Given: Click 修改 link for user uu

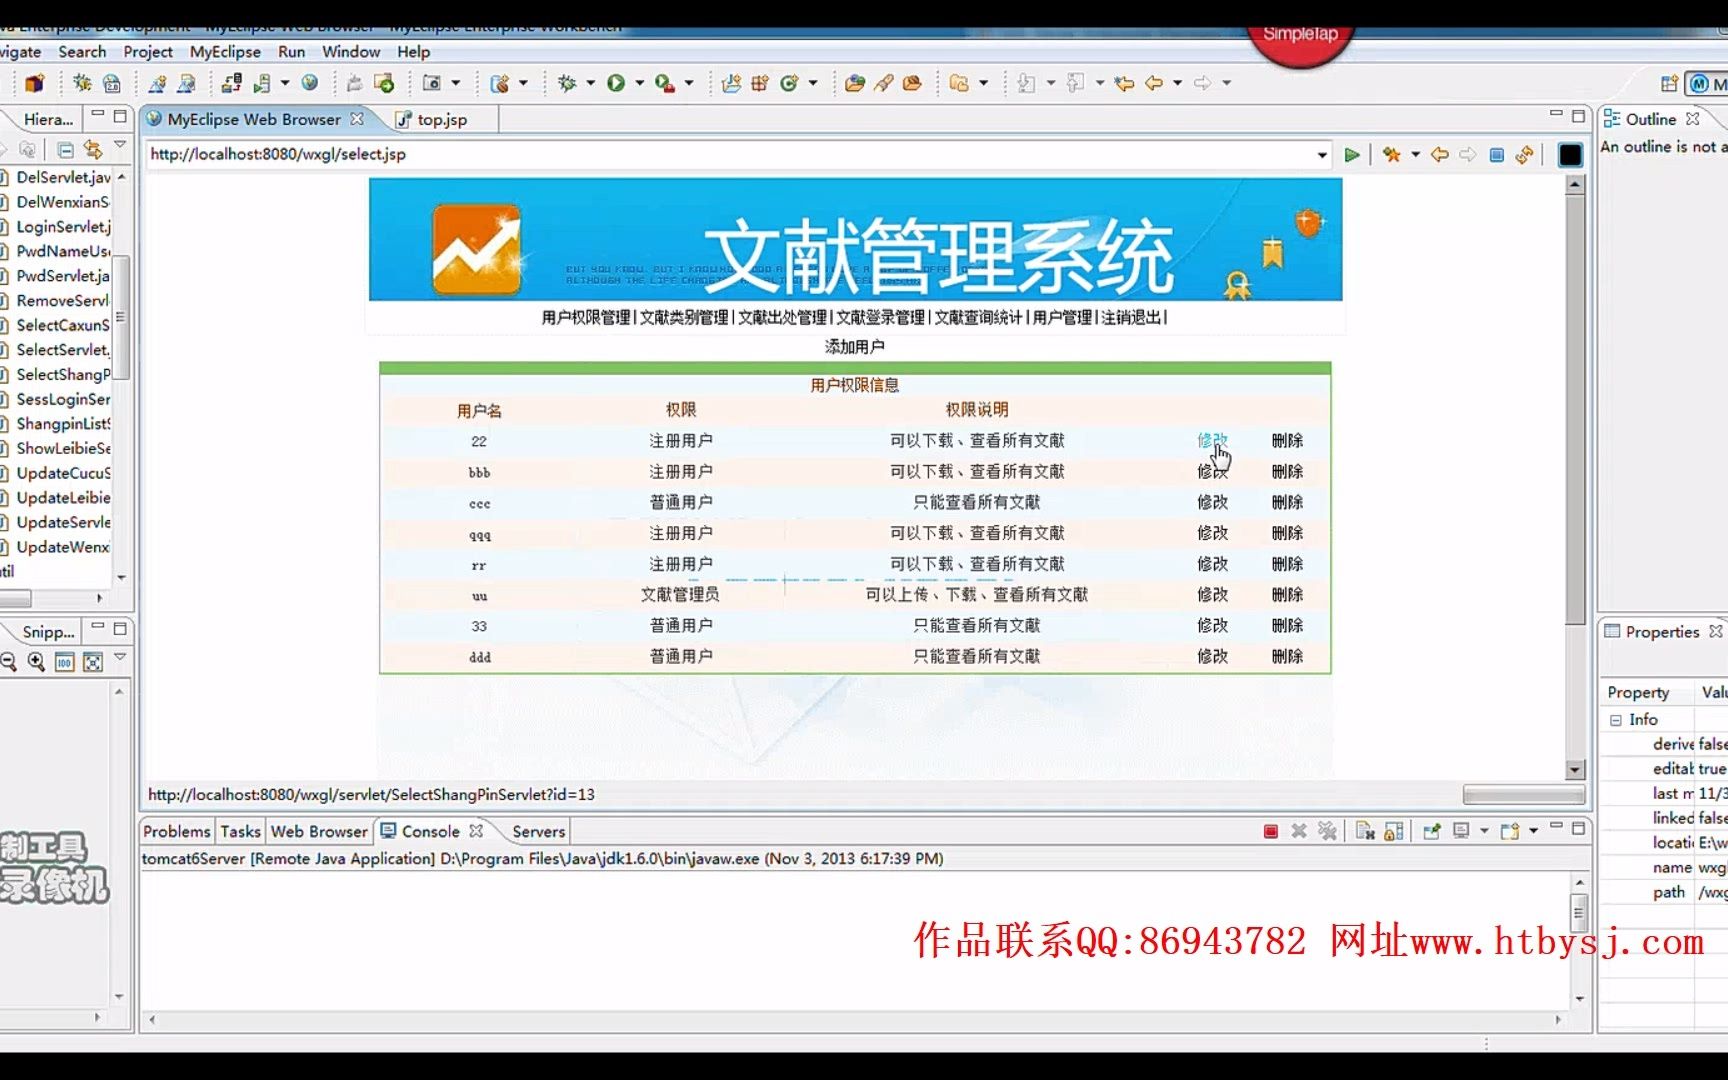Looking at the screenshot, I should [1211, 594].
